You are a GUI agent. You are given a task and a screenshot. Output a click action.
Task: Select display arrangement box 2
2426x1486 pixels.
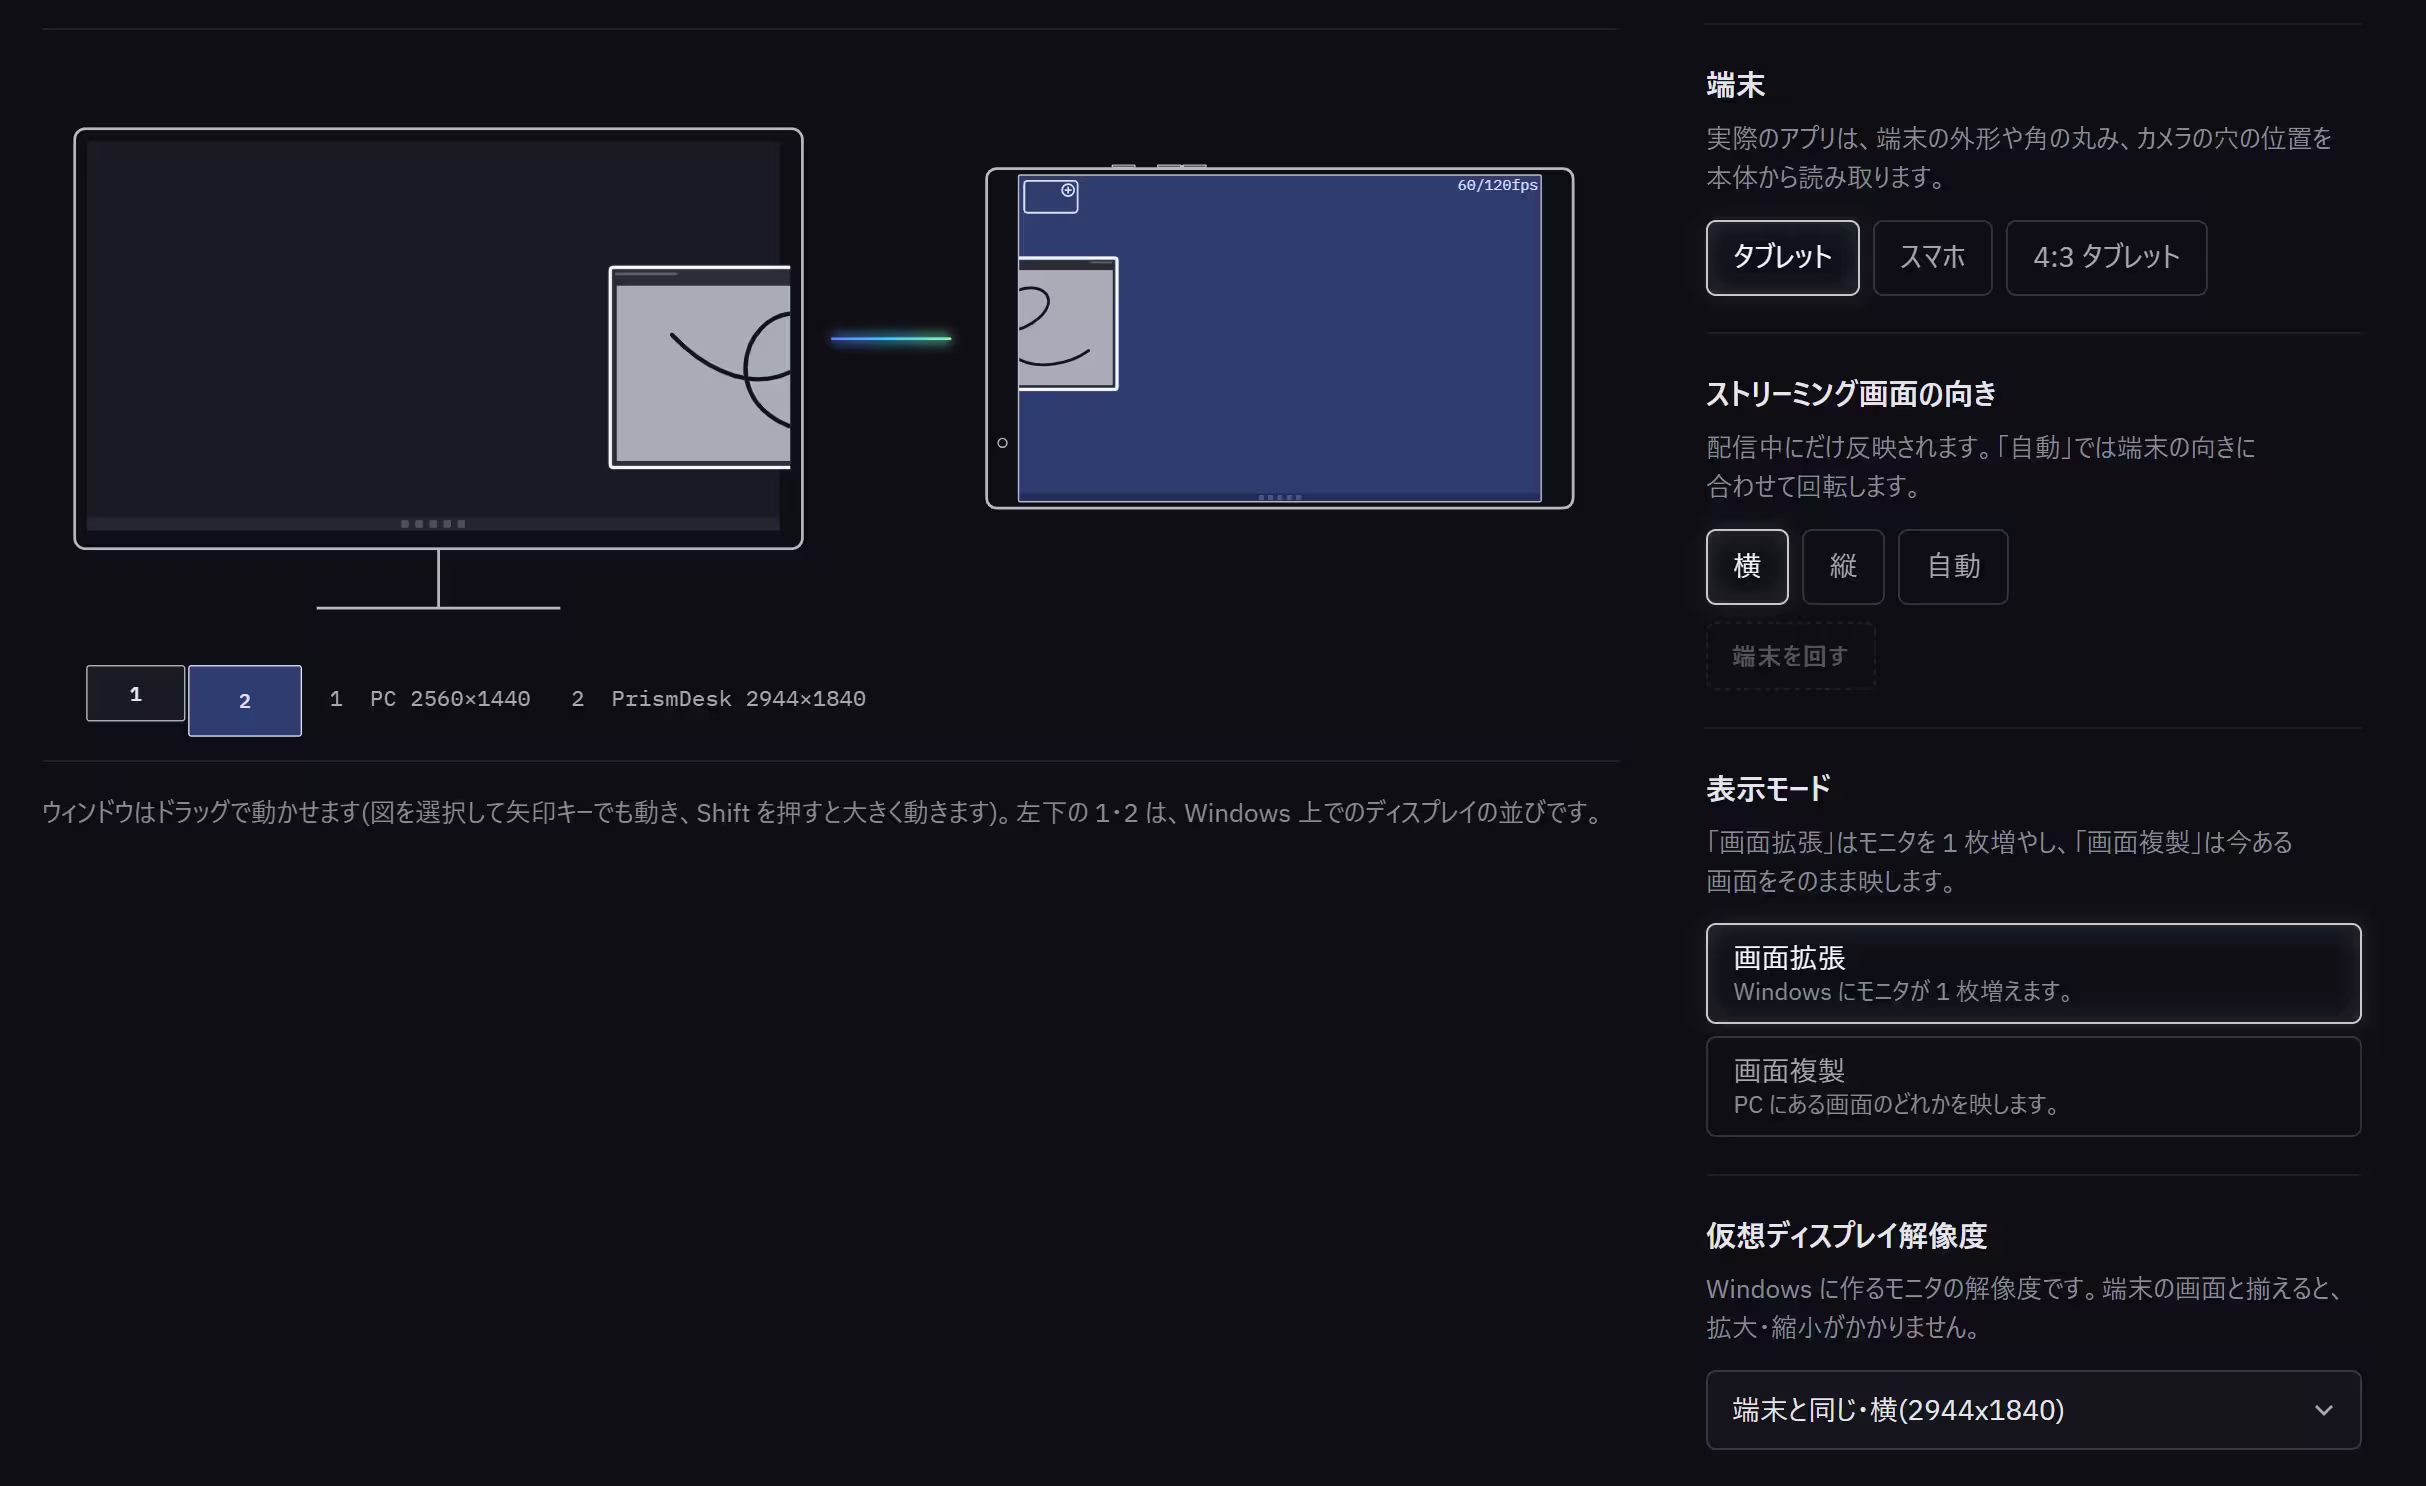[x=245, y=701]
